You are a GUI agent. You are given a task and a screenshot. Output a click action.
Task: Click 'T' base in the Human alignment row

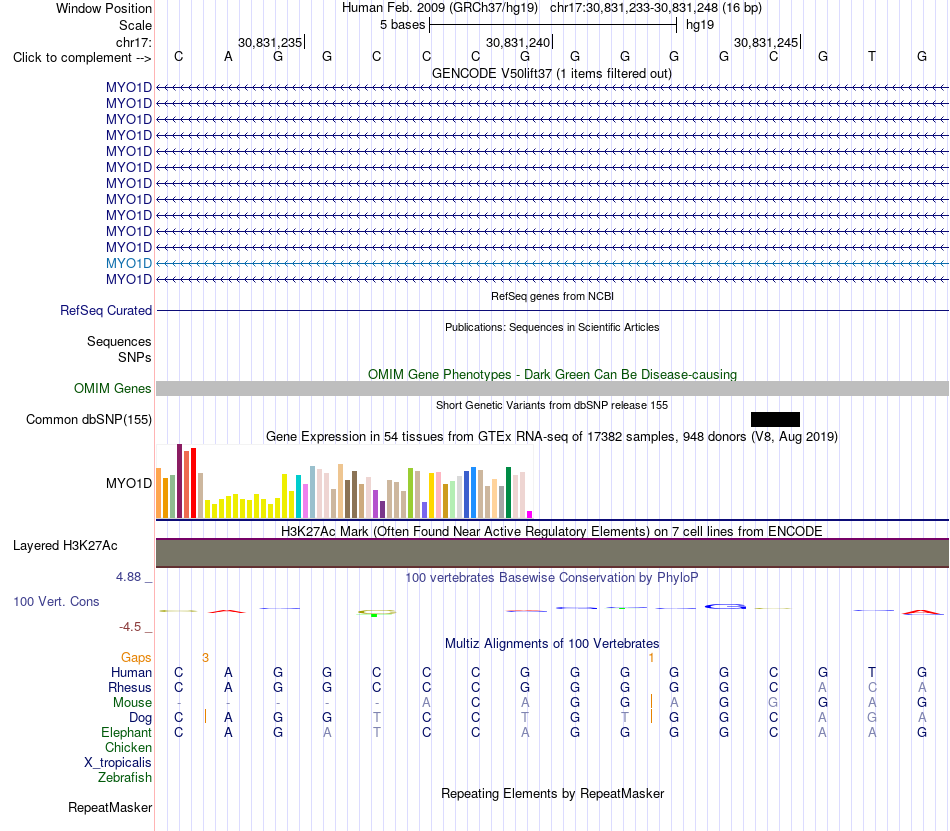click(872, 672)
